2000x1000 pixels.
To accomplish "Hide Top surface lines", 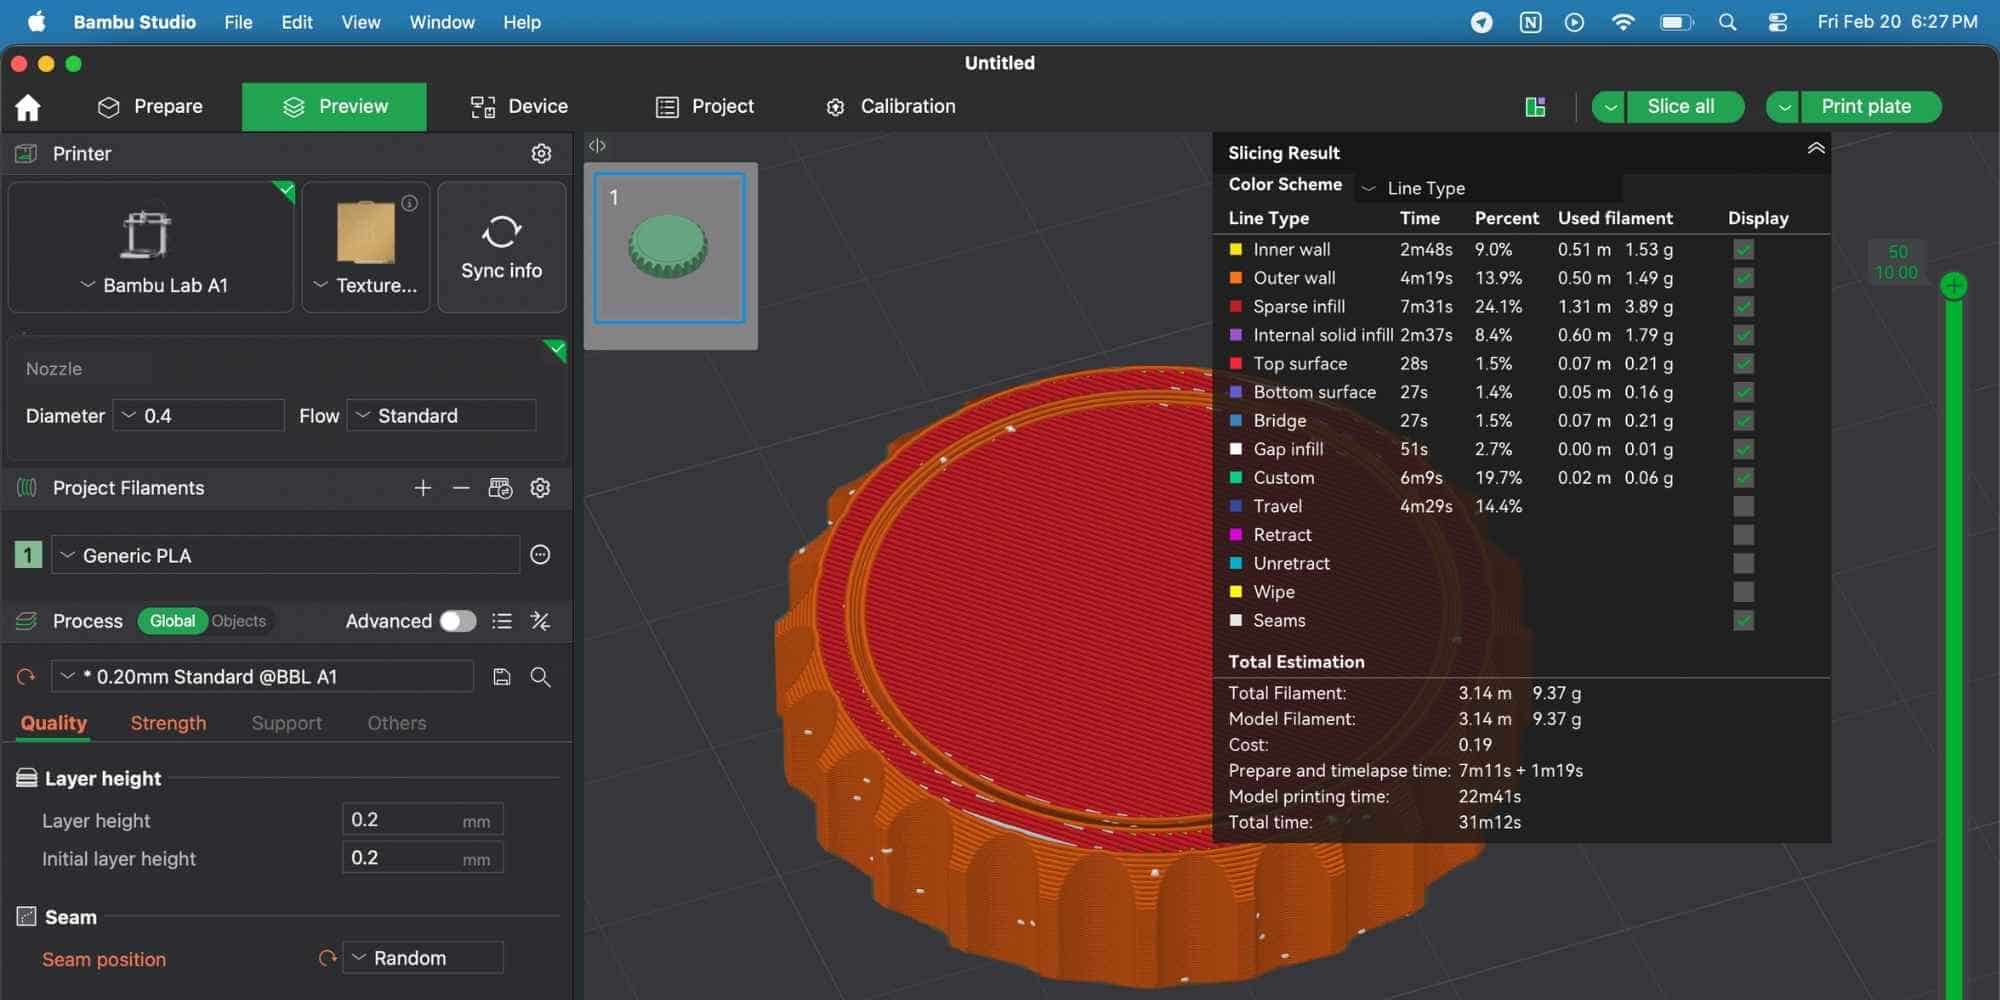I will click(1743, 364).
